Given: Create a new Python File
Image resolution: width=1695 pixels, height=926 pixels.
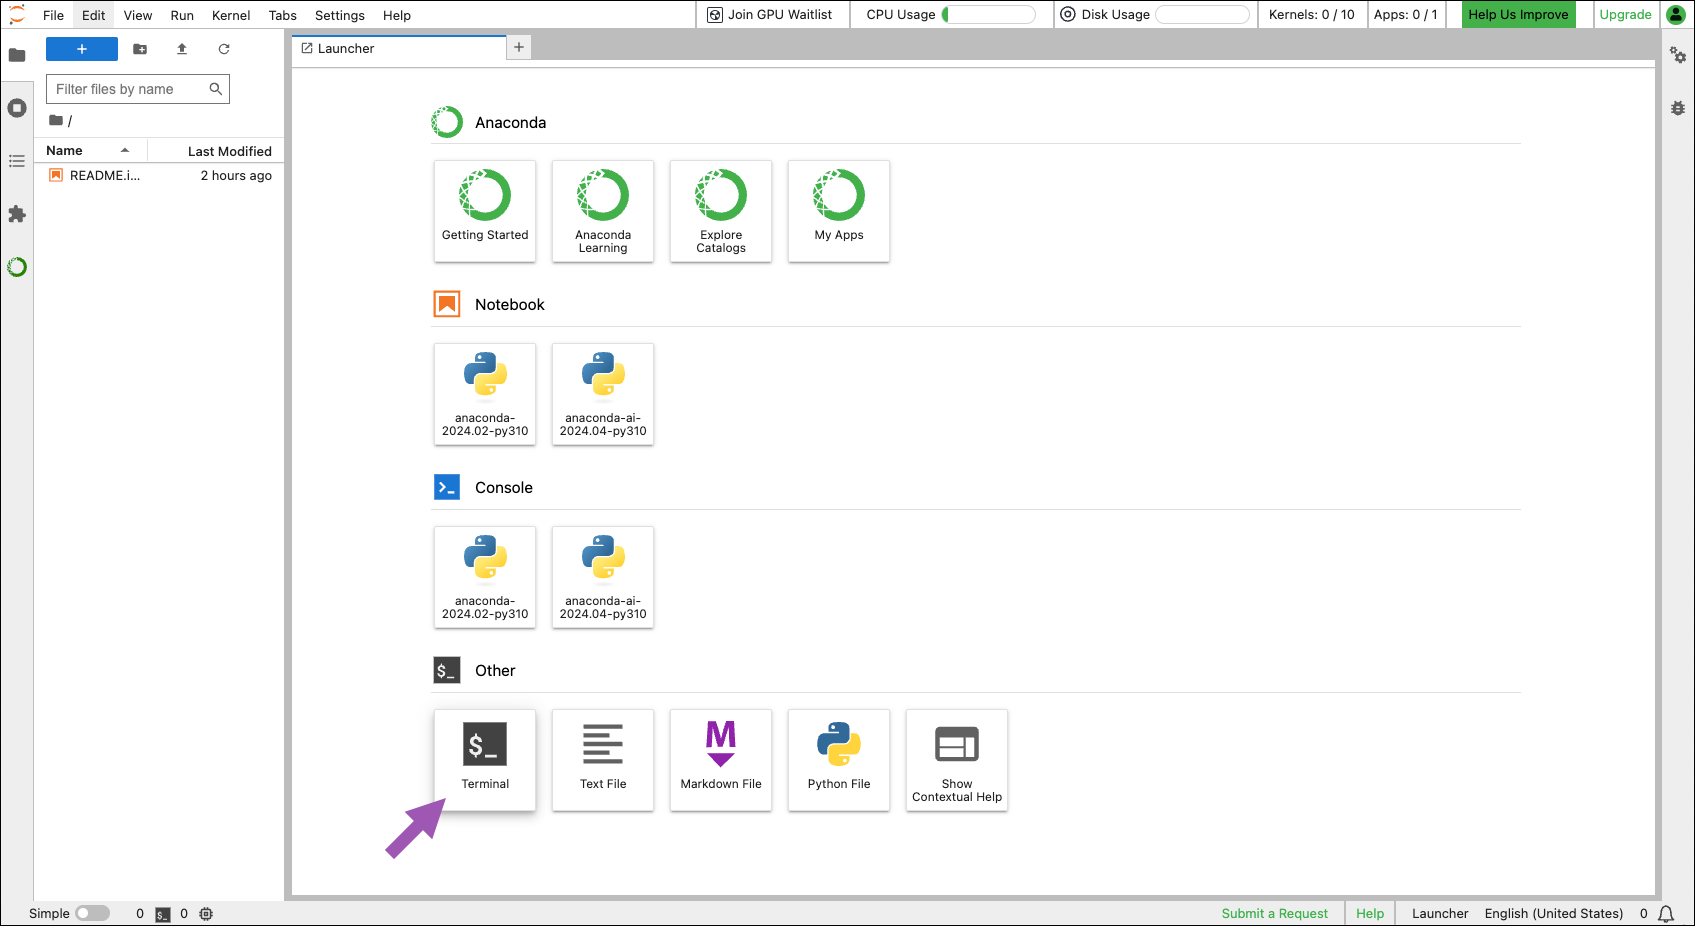Looking at the screenshot, I should point(839,760).
